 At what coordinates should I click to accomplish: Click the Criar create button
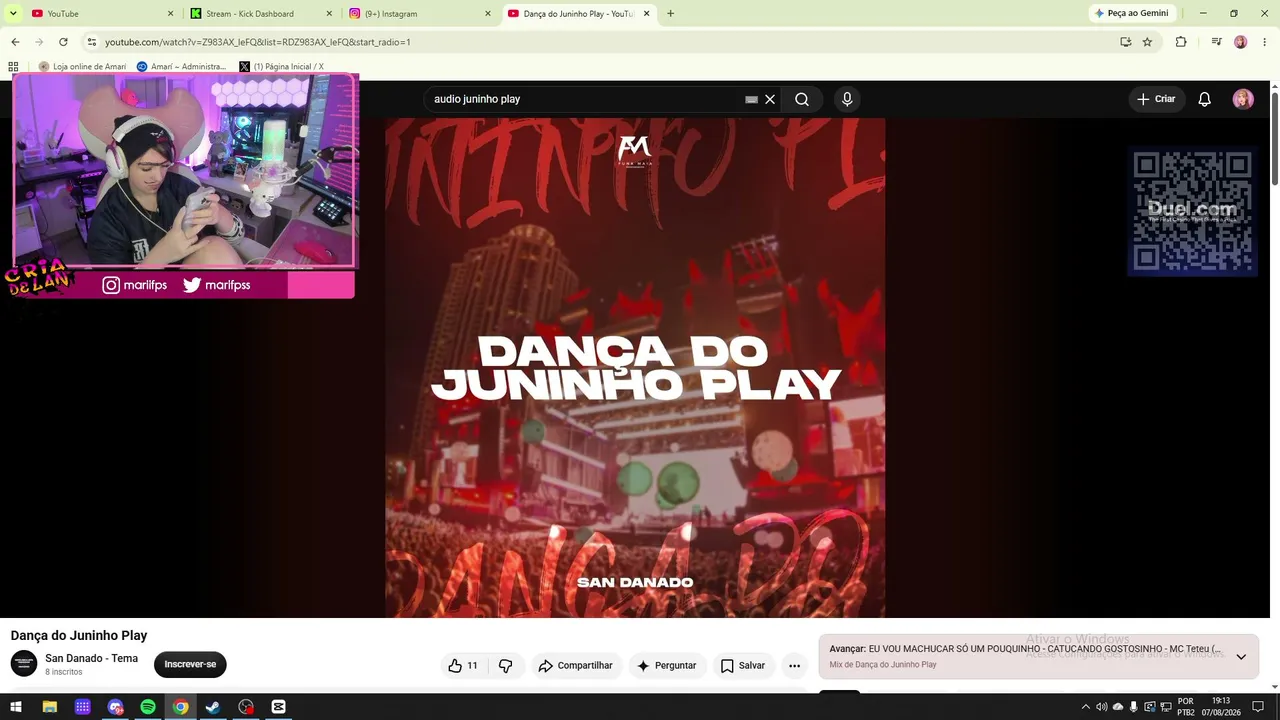click(x=1157, y=99)
